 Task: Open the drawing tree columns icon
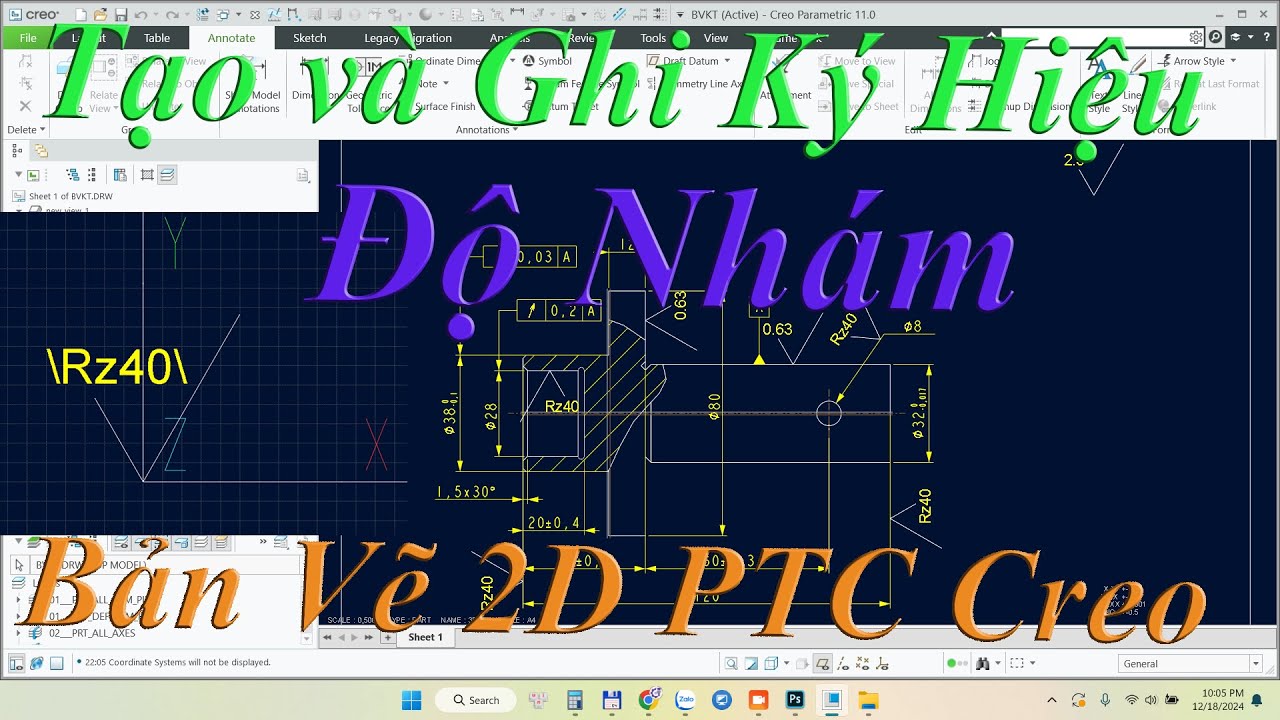(x=120, y=175)
